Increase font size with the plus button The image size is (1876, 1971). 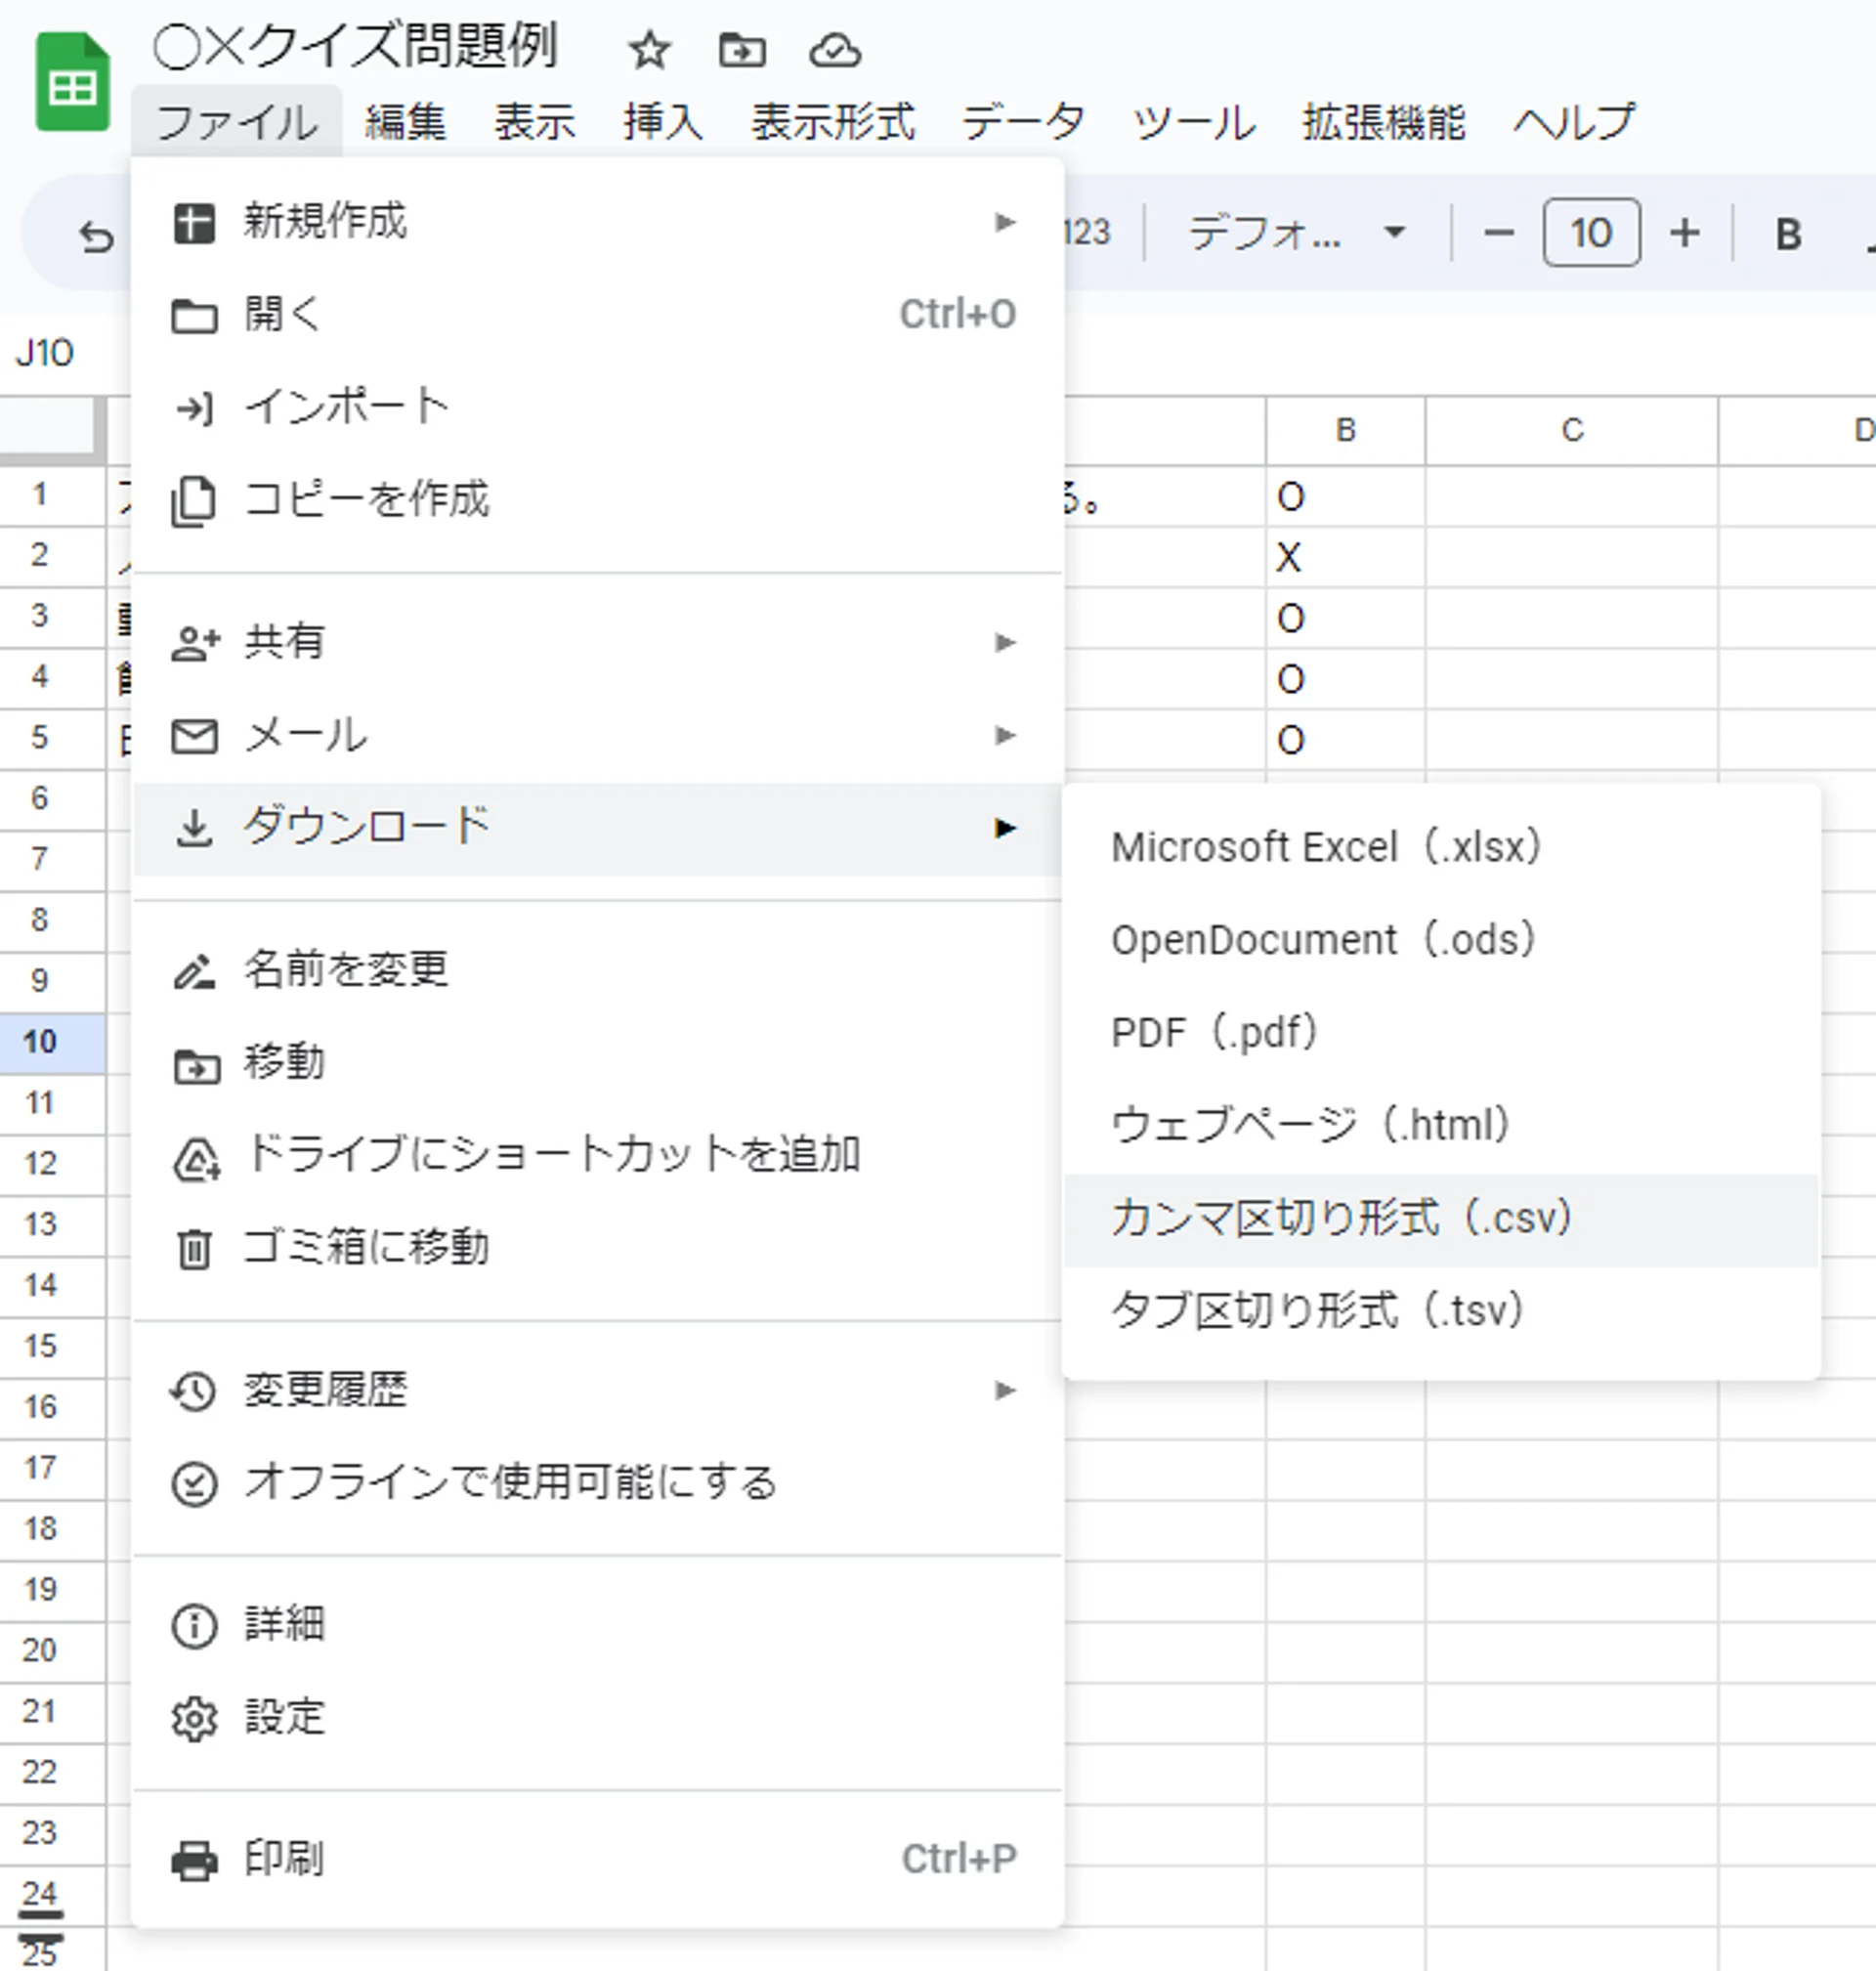[1684, 233]
